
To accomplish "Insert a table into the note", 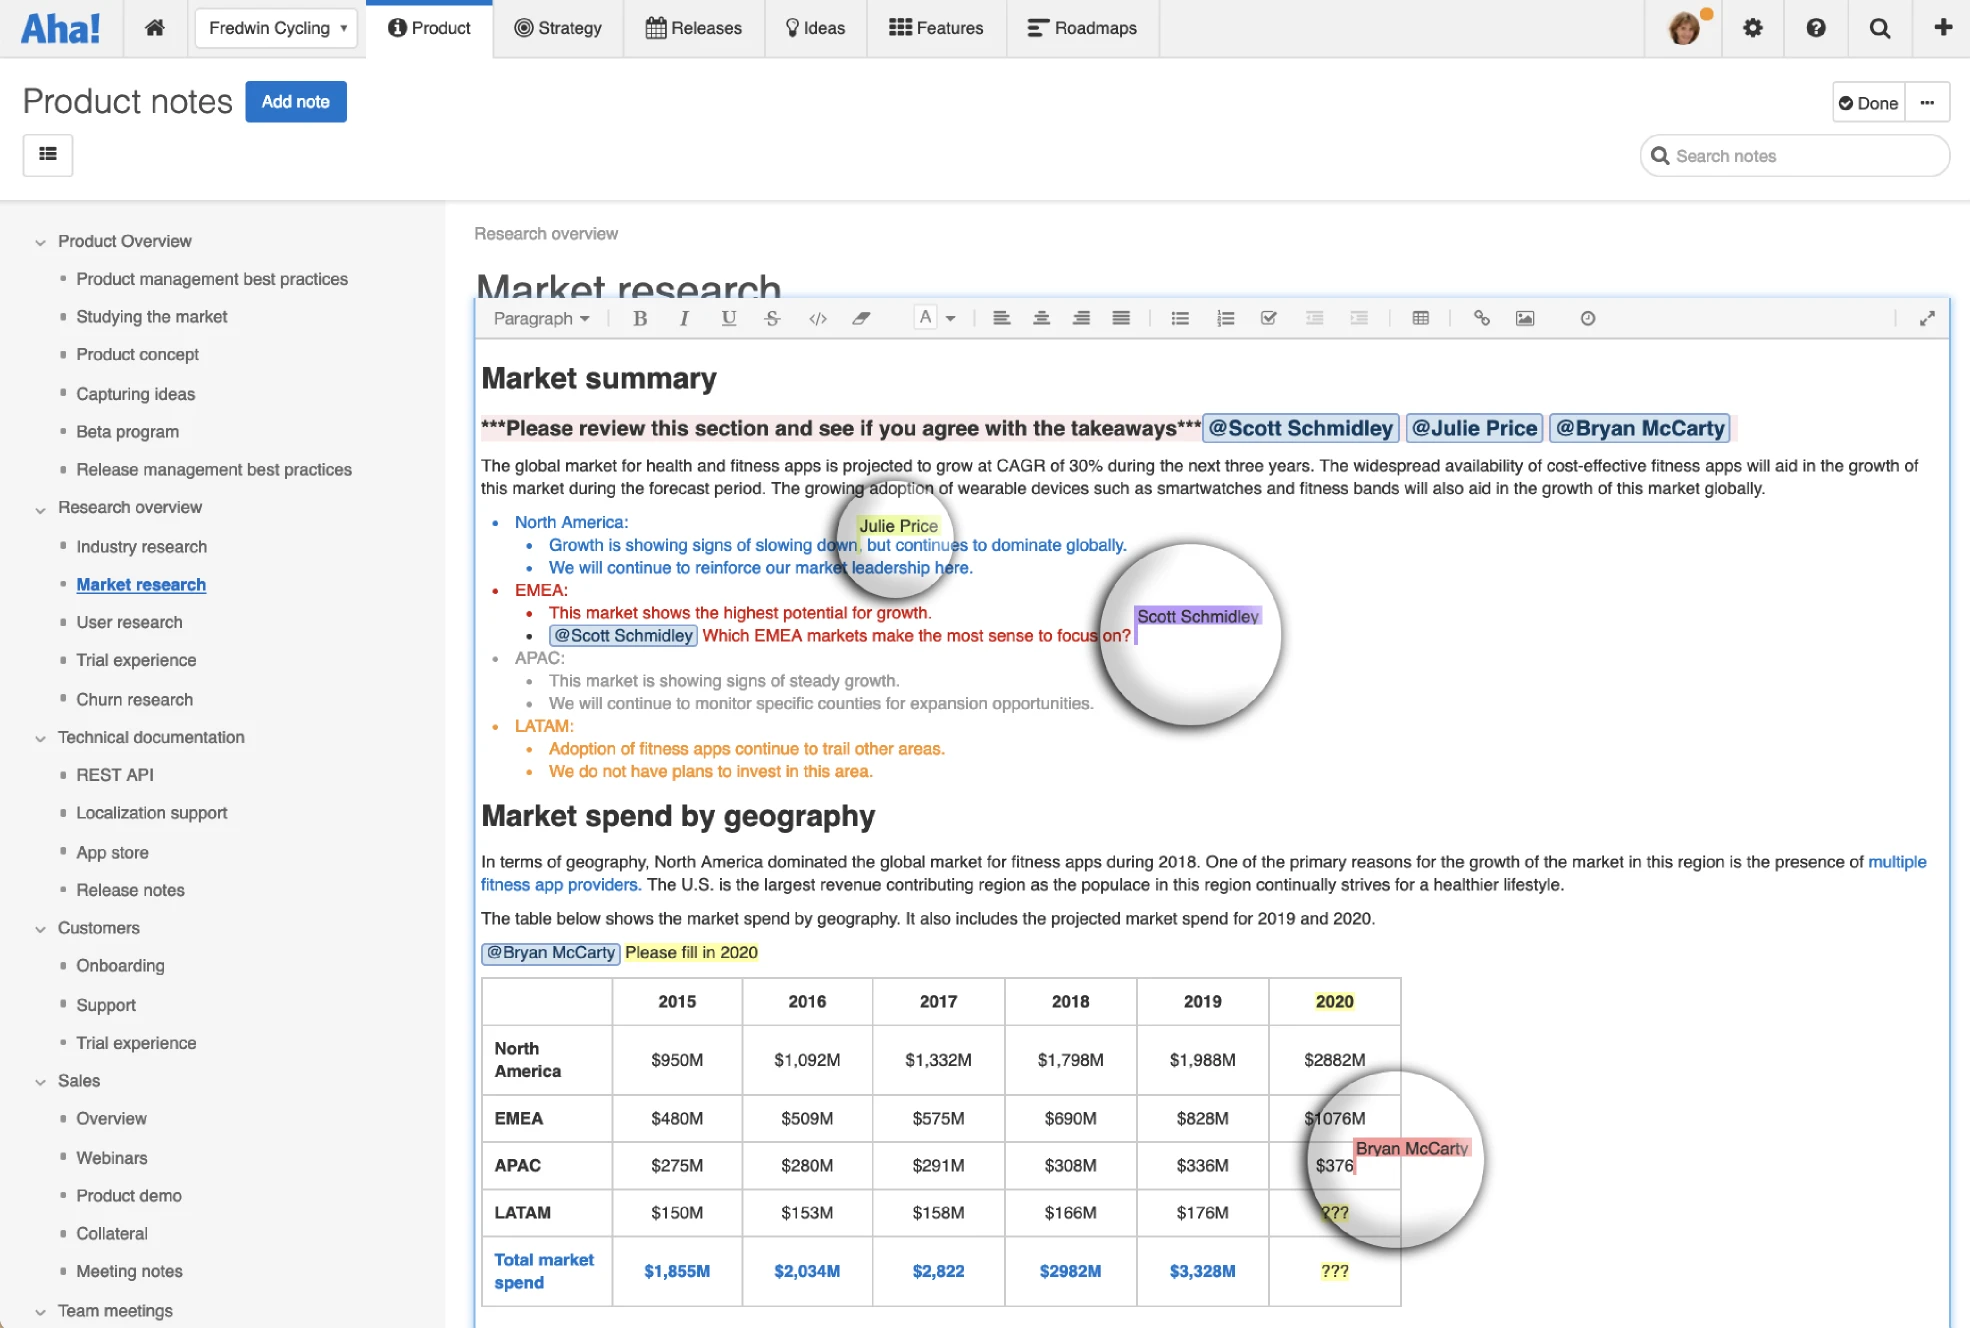I will pos(1420,318).
